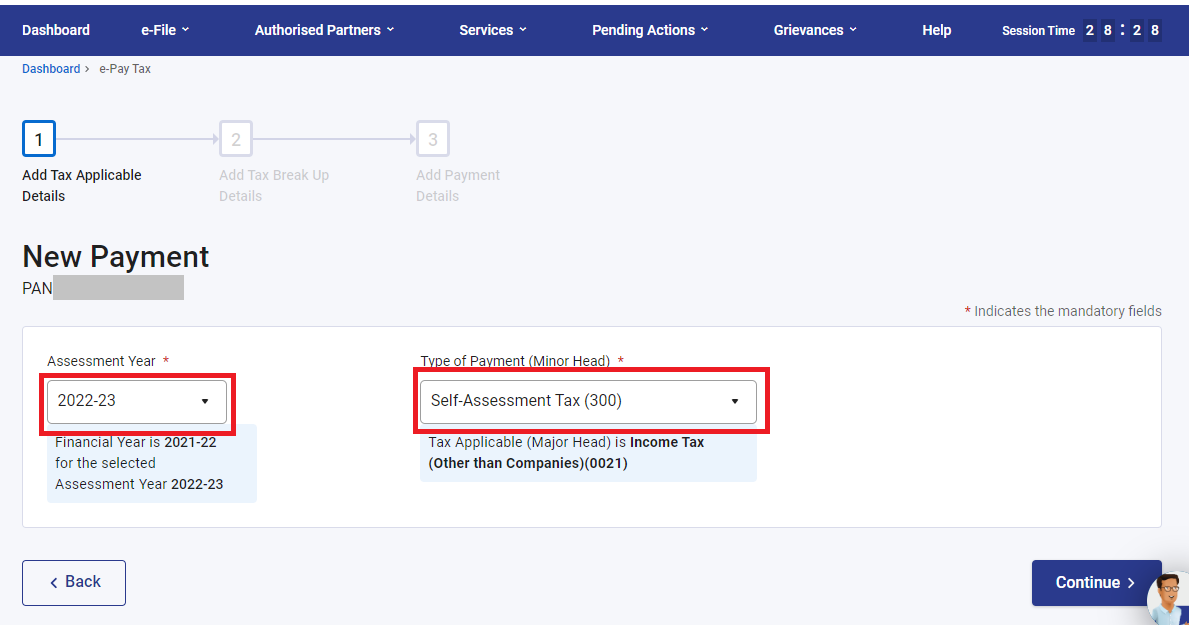Click step 3 Add Payment Details circle

pyautogui.click(x=432, y=138)
